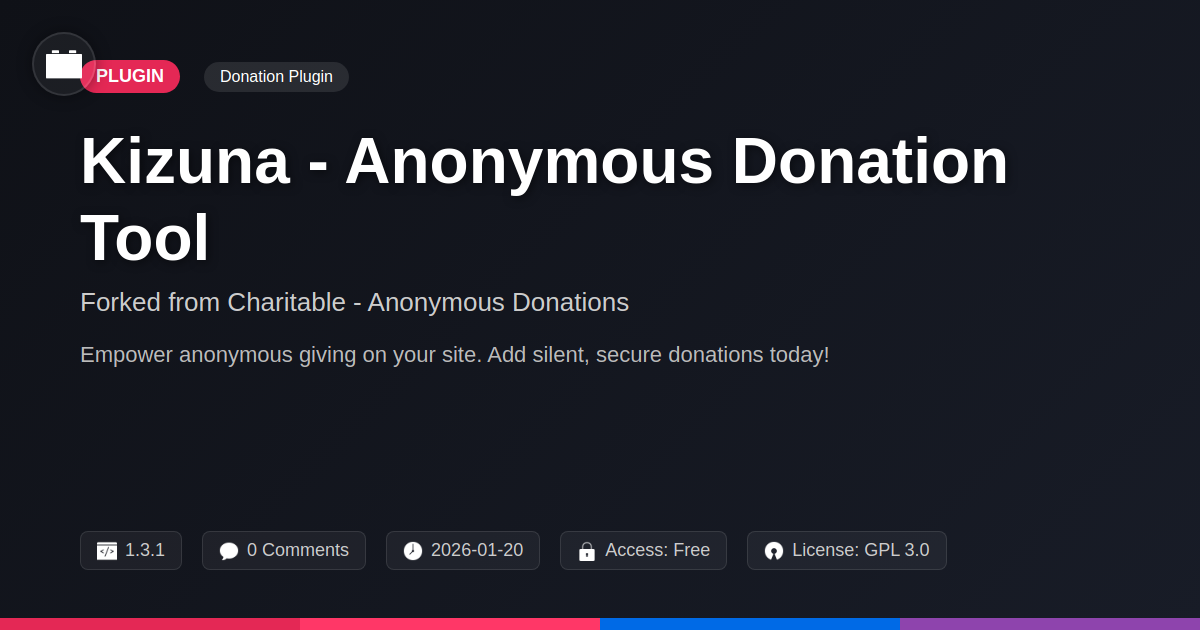Click the License: GPL 3.0 badge
Image resolution: width=1200 pixels, height=630 pixels.
[x=847, y=551]
